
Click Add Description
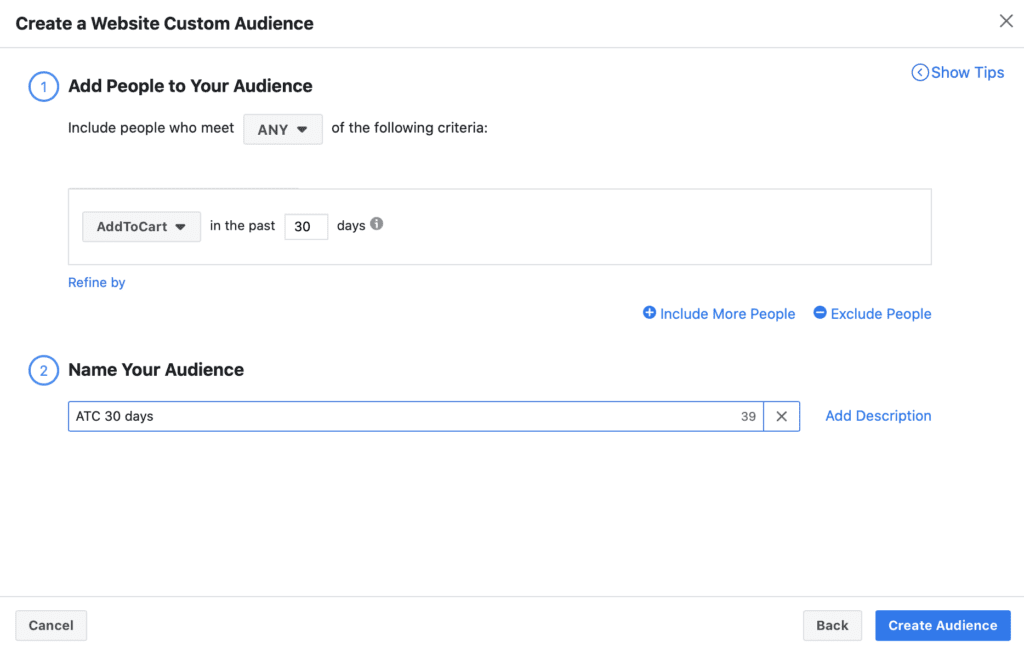tap(878, 416)
